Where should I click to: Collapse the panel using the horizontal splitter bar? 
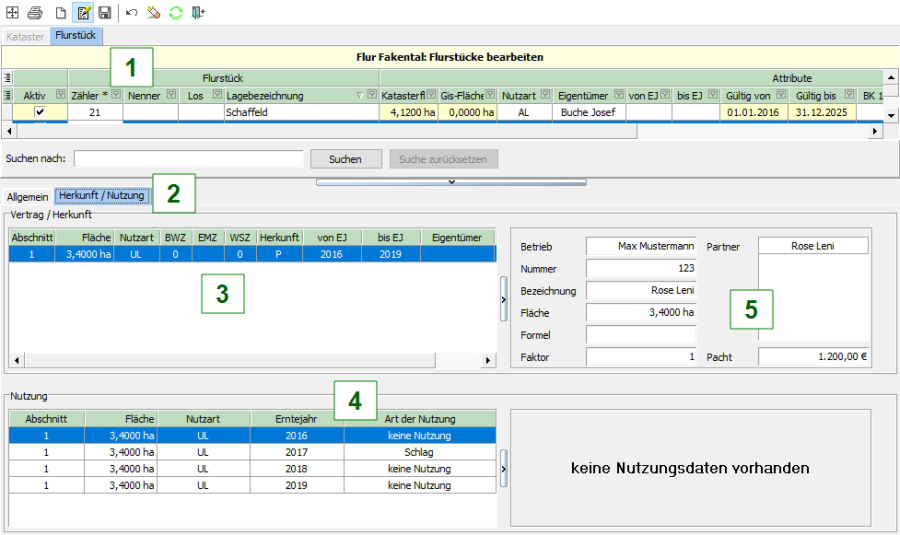click(450, 182)
